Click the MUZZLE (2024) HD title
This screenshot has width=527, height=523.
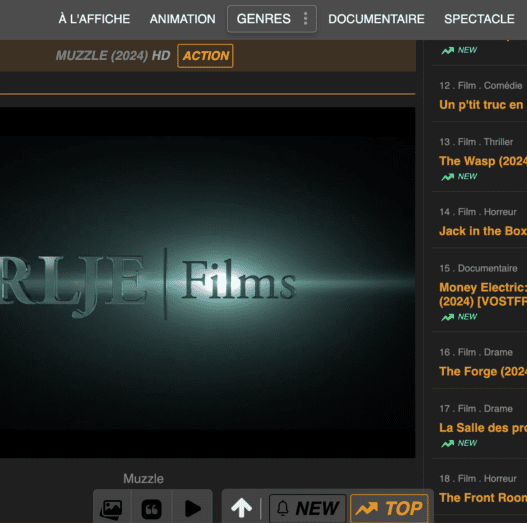point(113,56)
